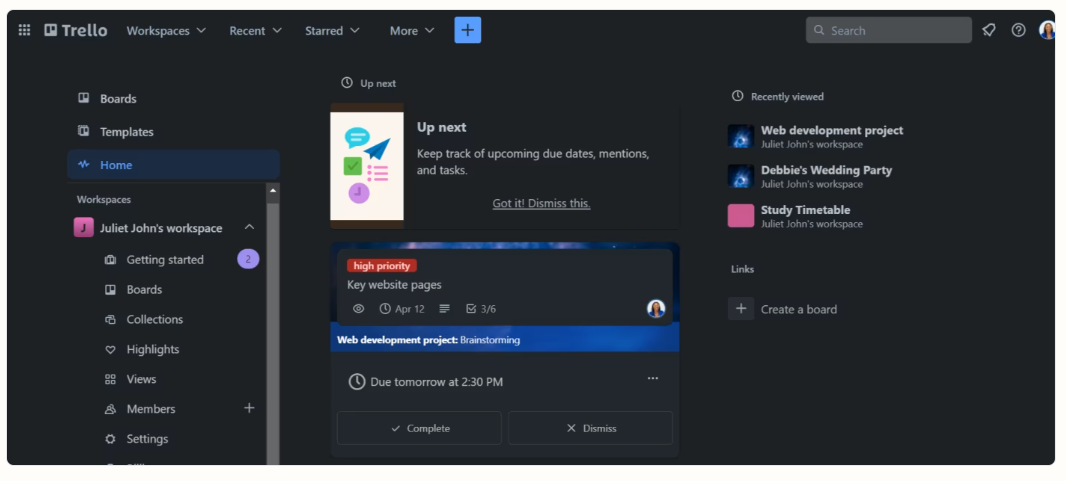Image resolution: width=1066 pixels, height=481 pixels.
Task: Open the Recent dropdown menu
Action: (x=256, y=31)
